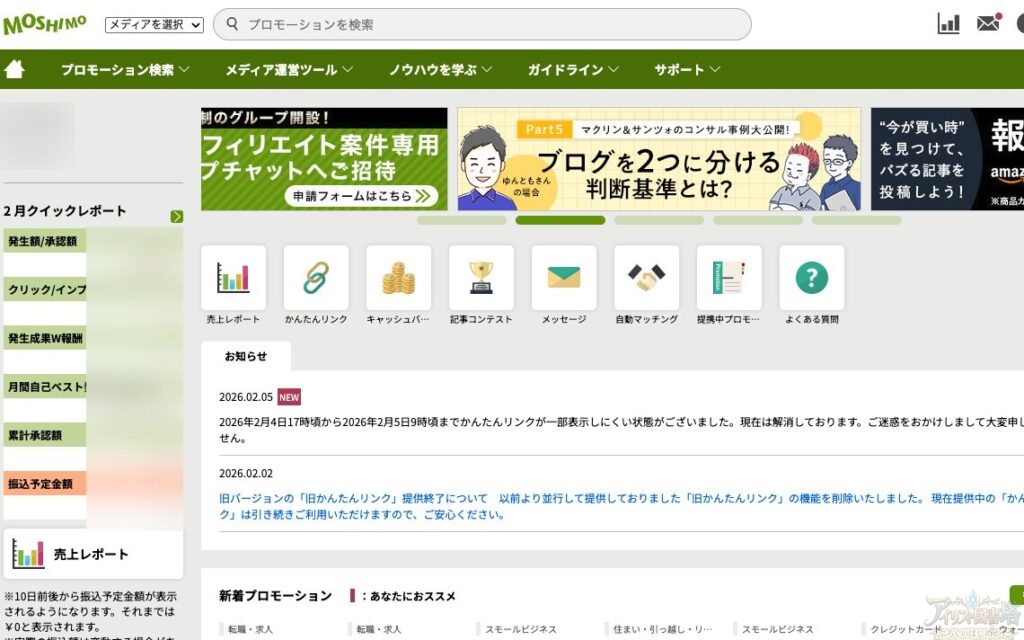Screen dimensions: 1024x640
Task: Click the home icon in navigation bar
Action: [x=15, y=70]
